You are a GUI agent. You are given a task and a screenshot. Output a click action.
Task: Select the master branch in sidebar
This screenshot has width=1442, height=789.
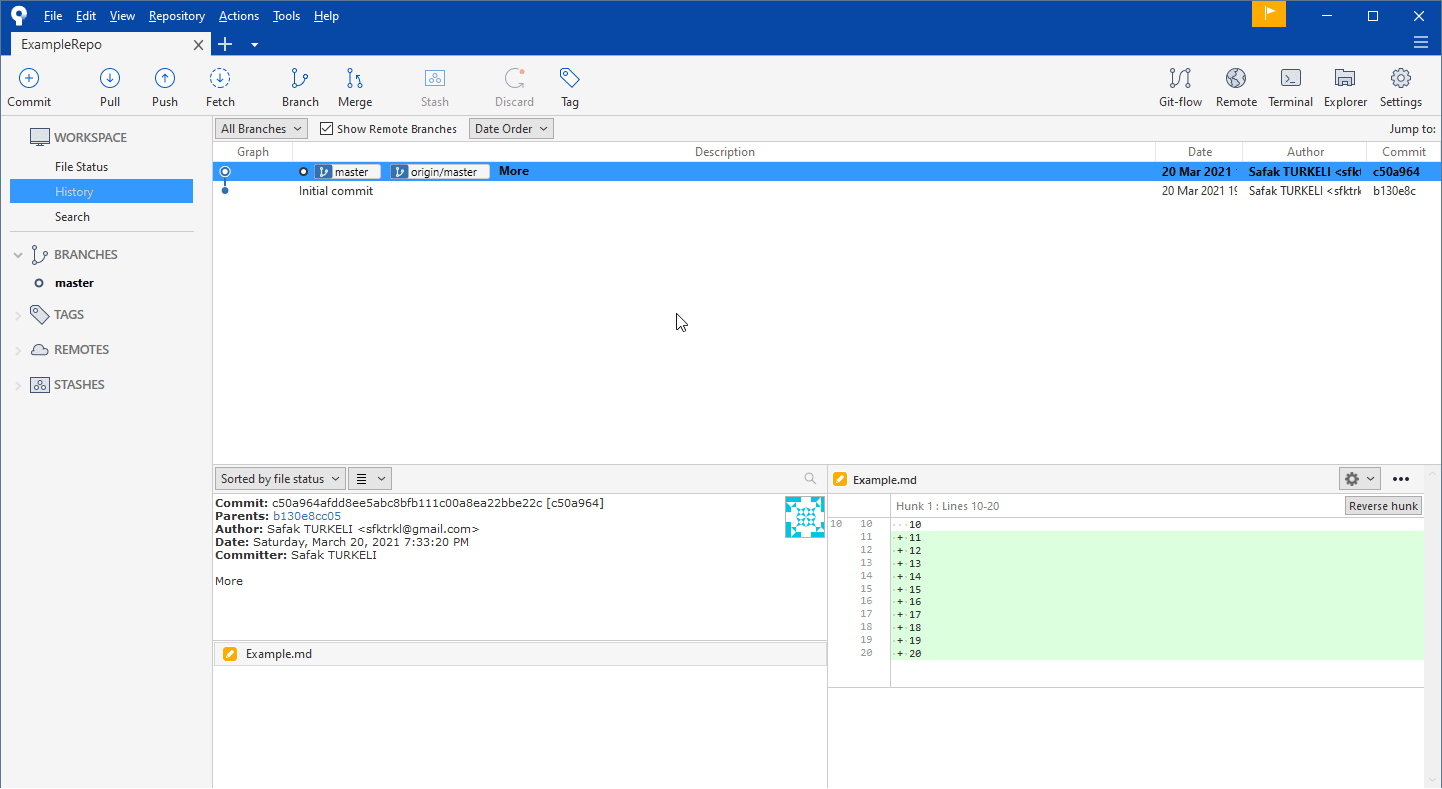coord(74,283)
